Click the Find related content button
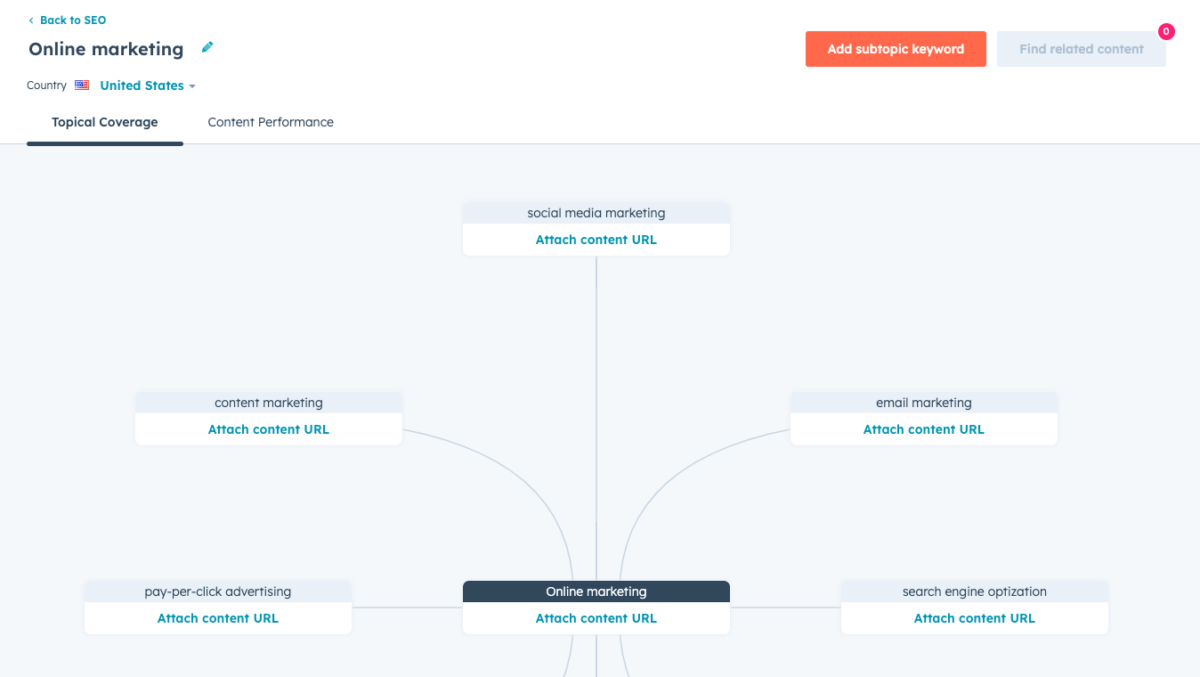 [1081, 48]
